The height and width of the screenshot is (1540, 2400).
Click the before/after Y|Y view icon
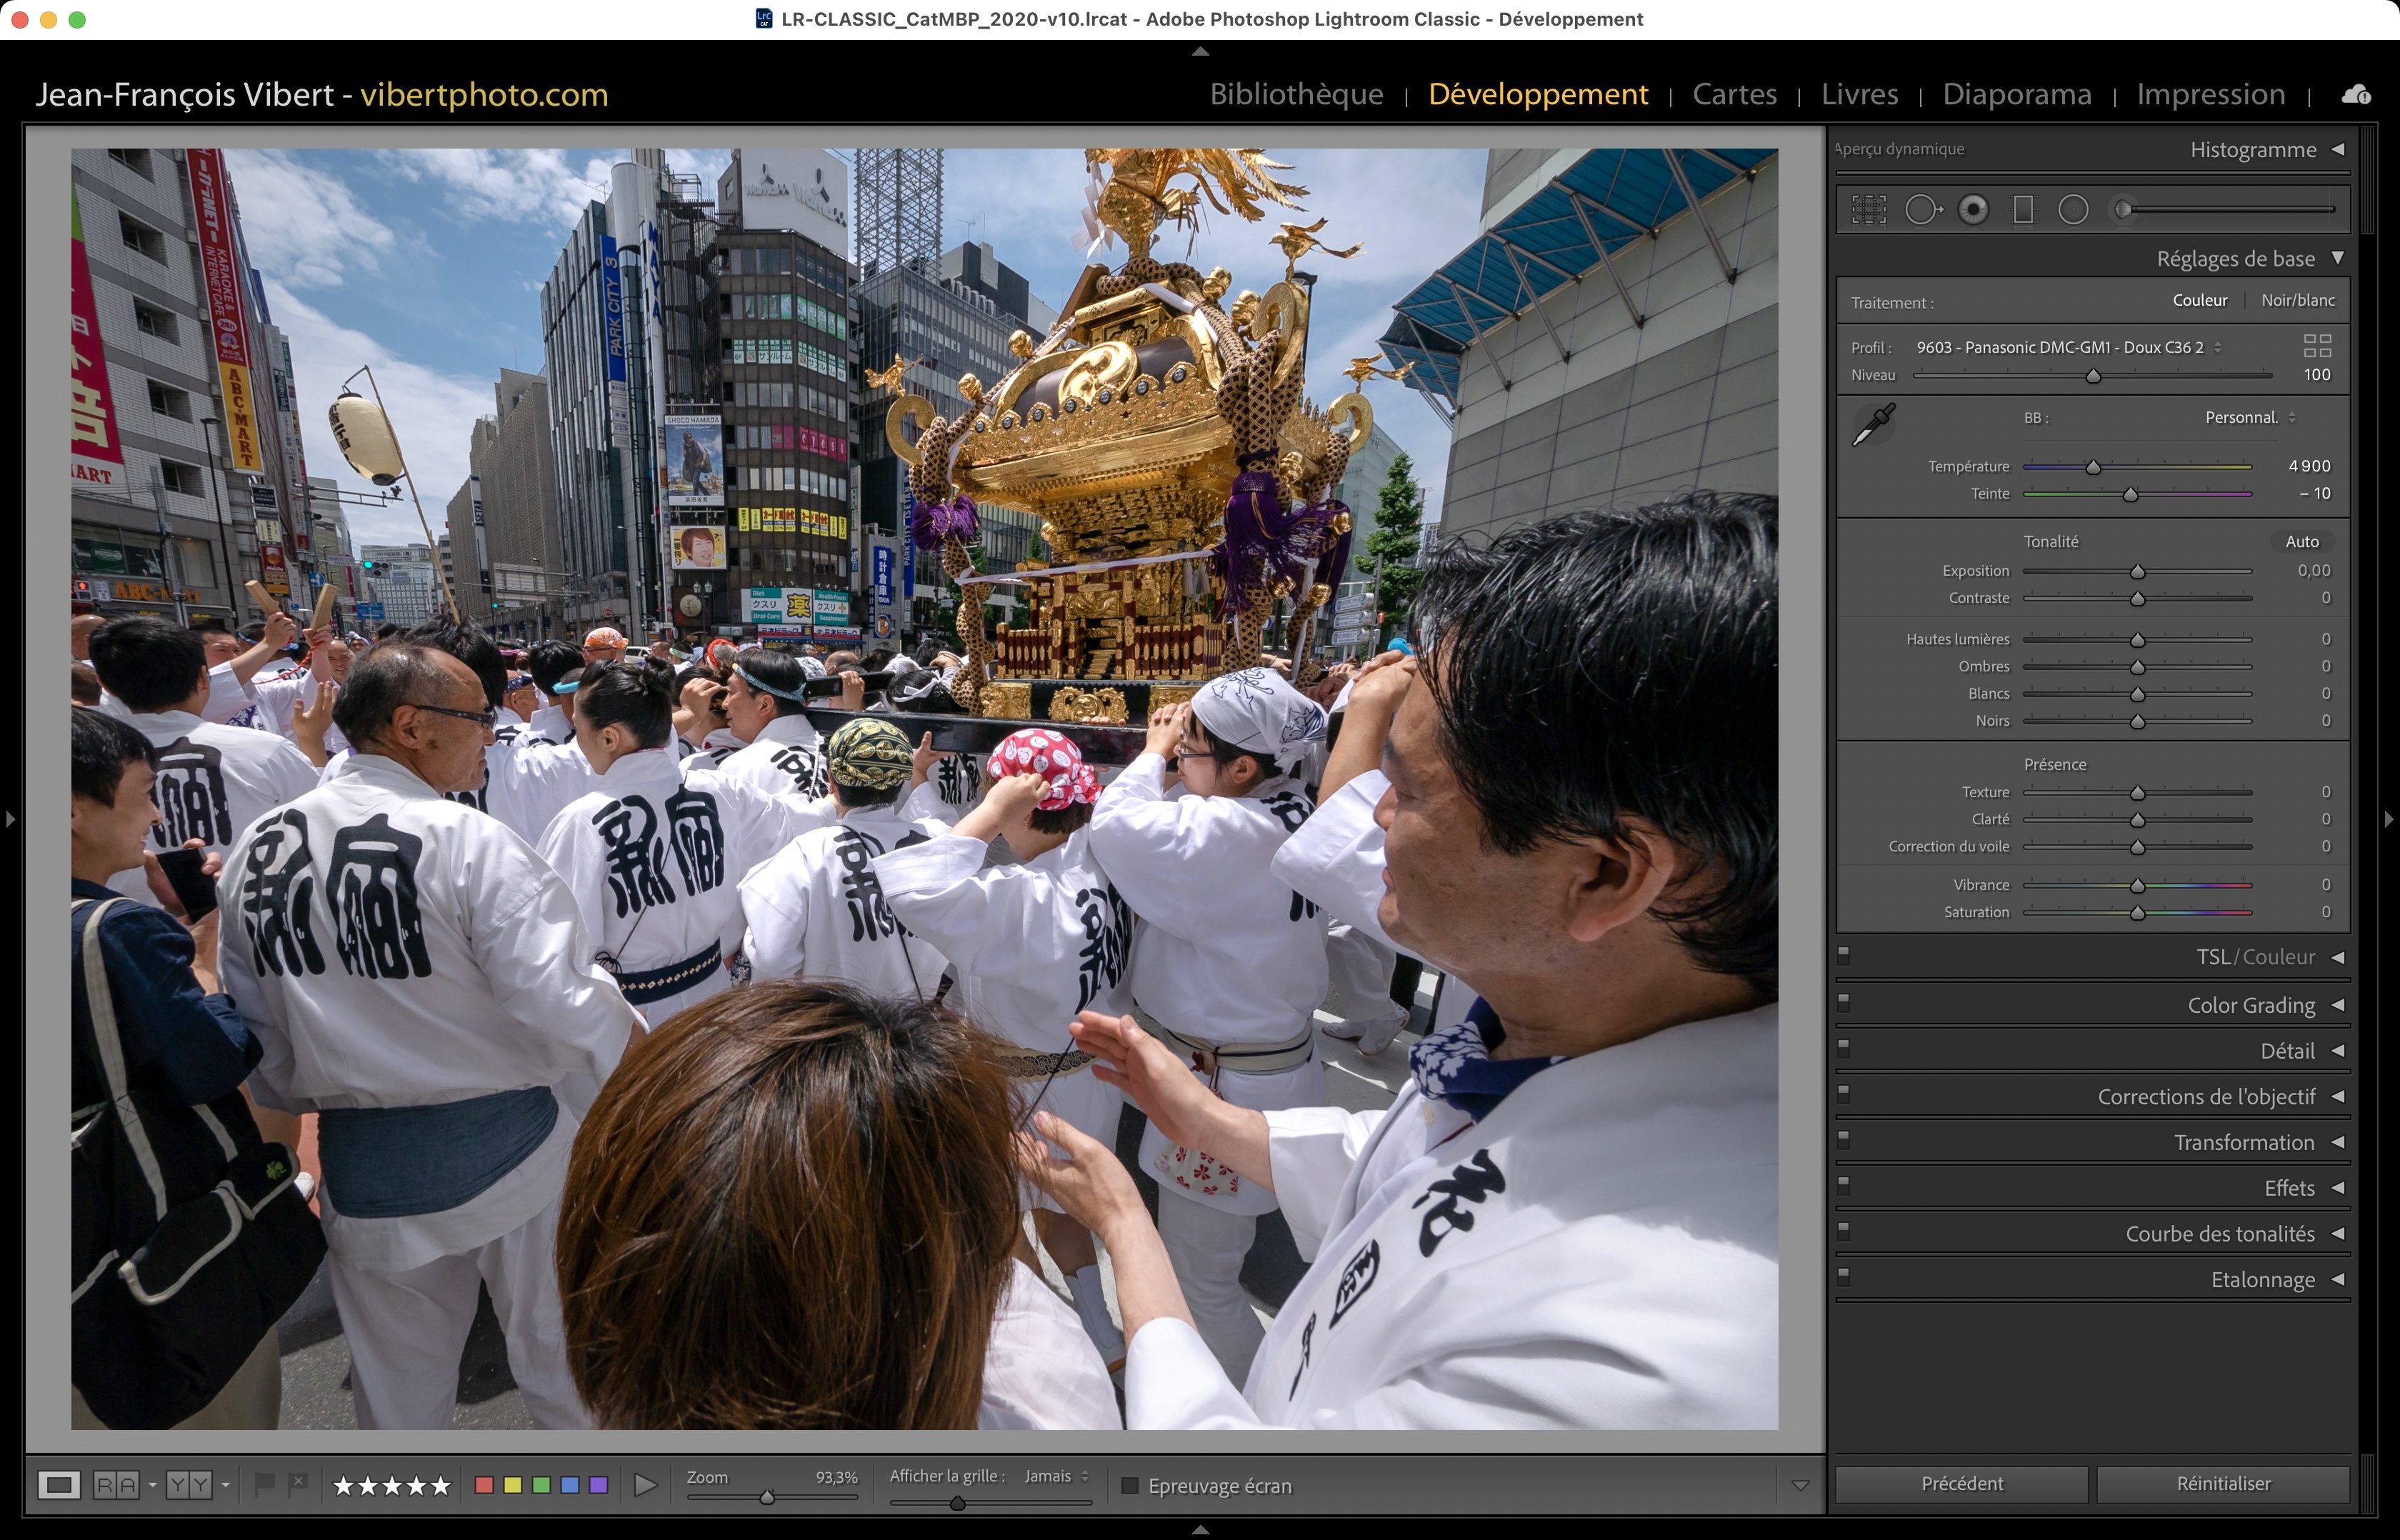pyautogui.click(x=189, y=1485)
